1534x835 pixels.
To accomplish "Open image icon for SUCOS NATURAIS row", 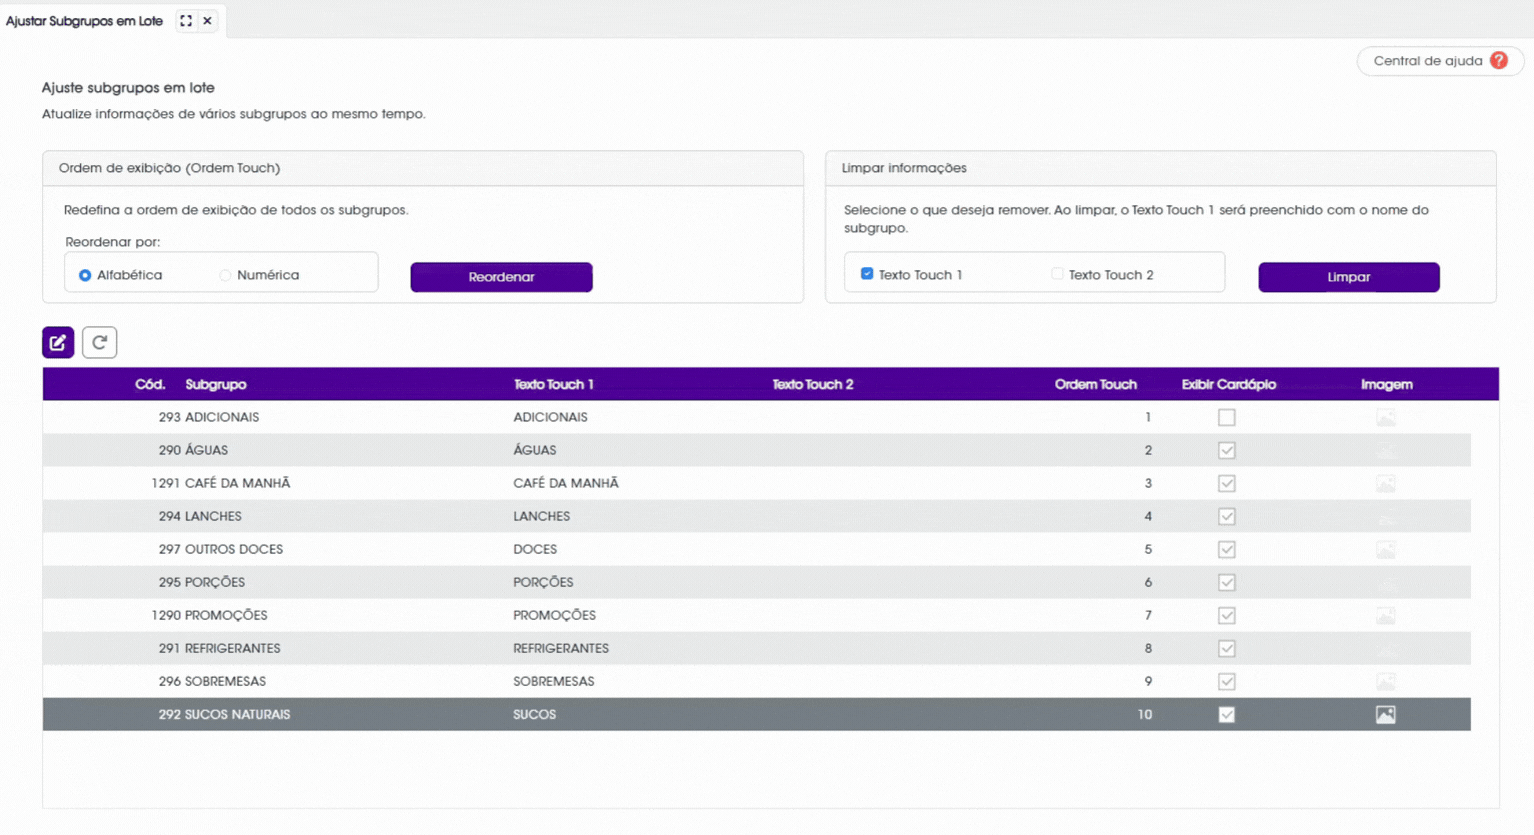I will pos(1385,714).
